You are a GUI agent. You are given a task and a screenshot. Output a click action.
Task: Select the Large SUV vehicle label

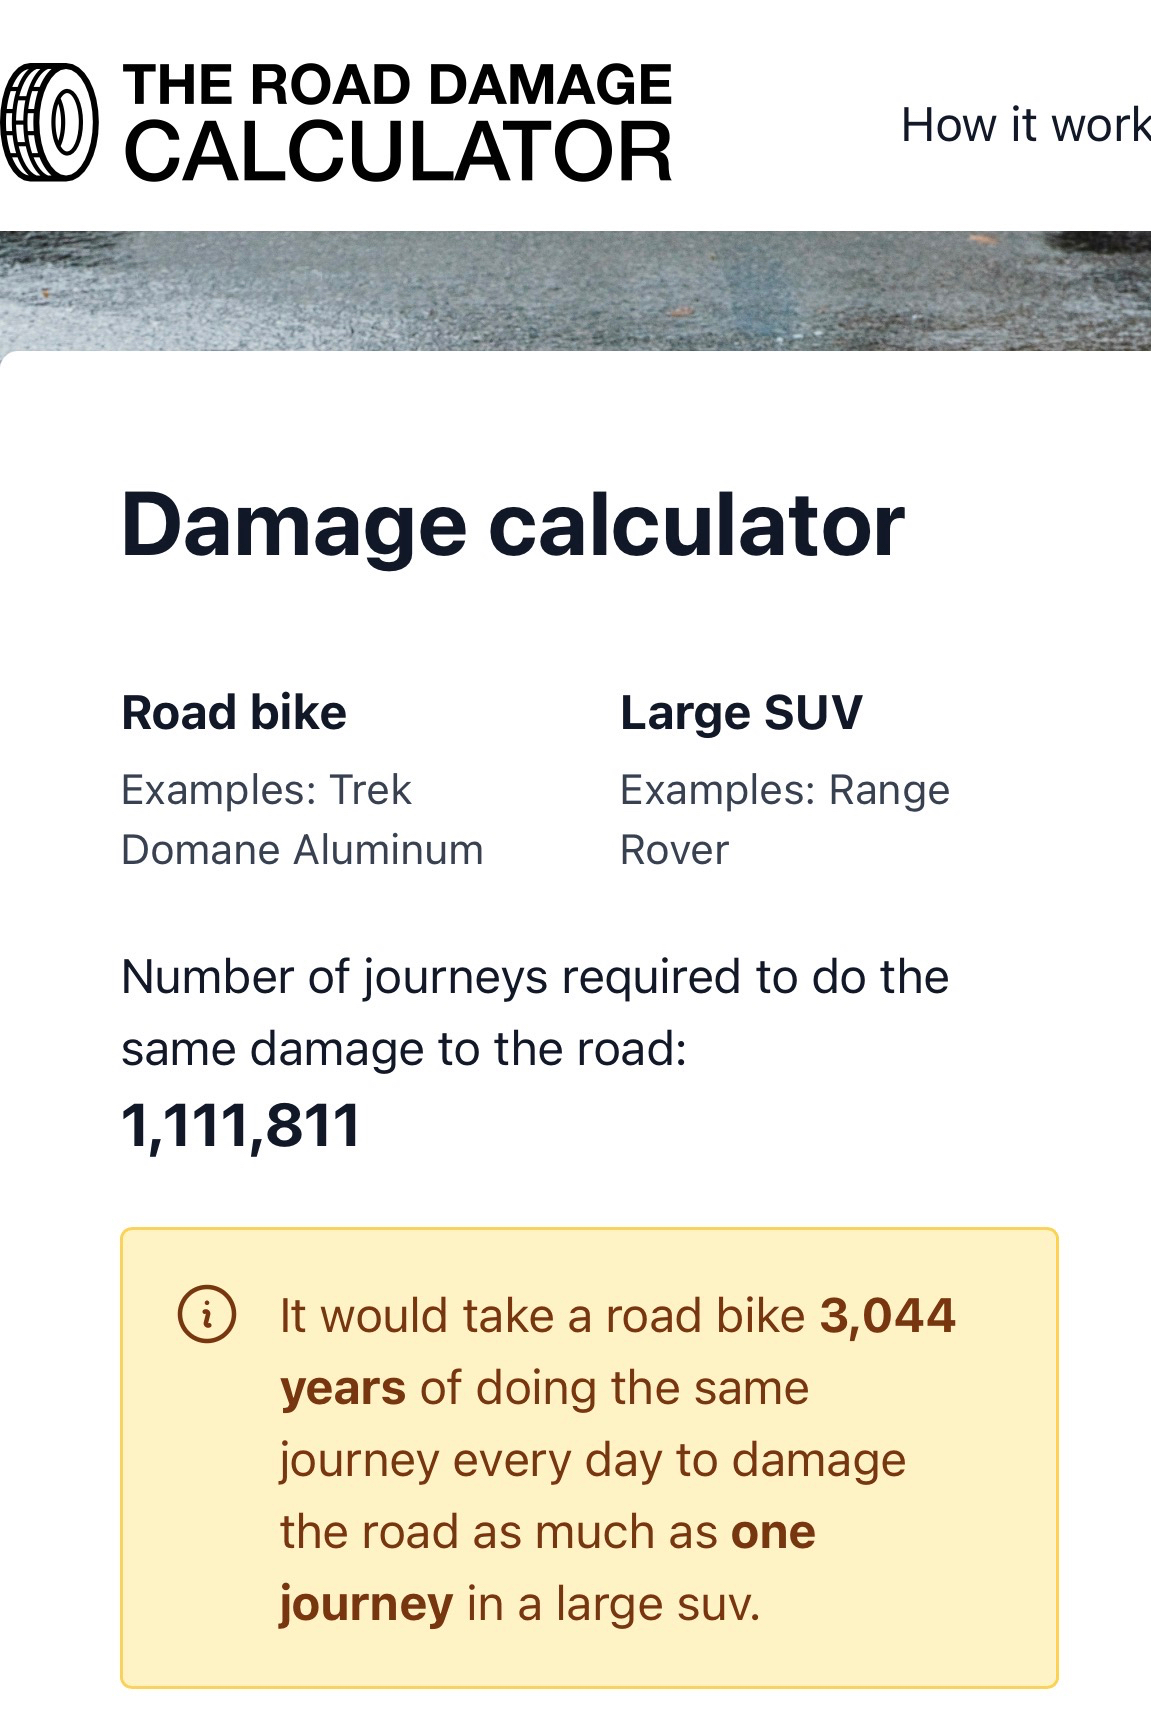741,713
